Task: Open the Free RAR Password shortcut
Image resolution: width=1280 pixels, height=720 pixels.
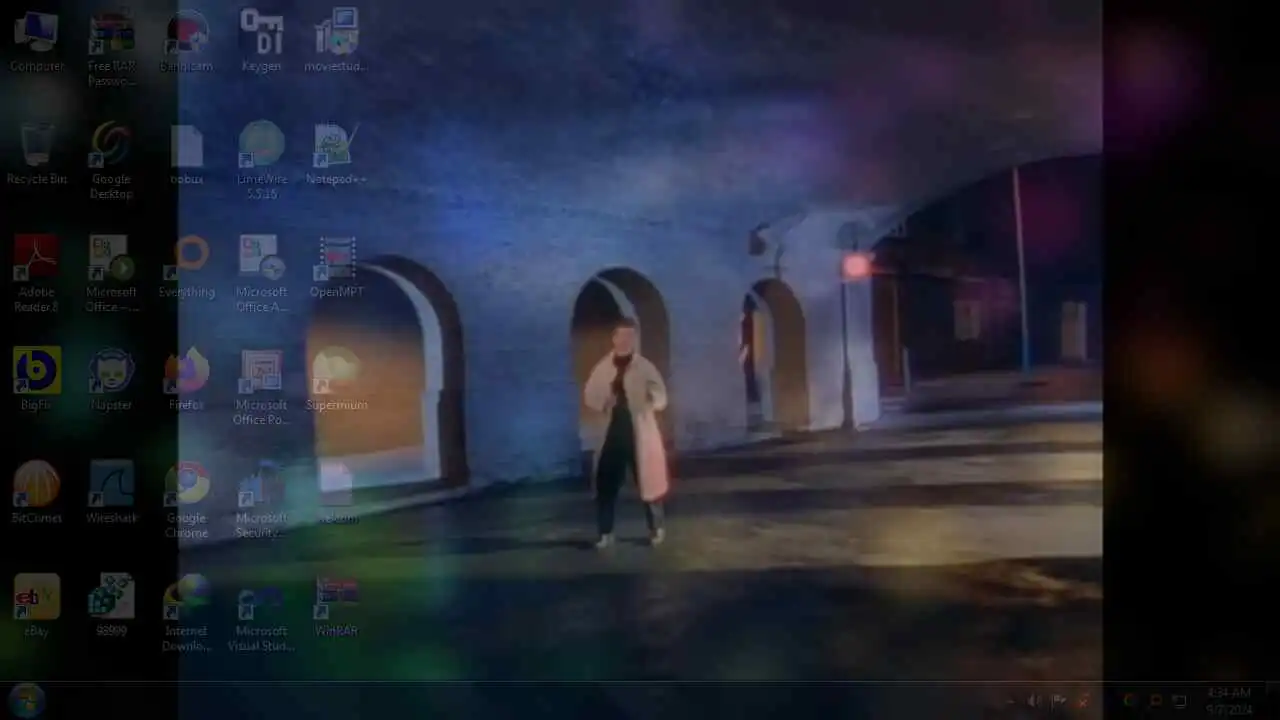Action: pyautogui.click(x=111, y=49)
